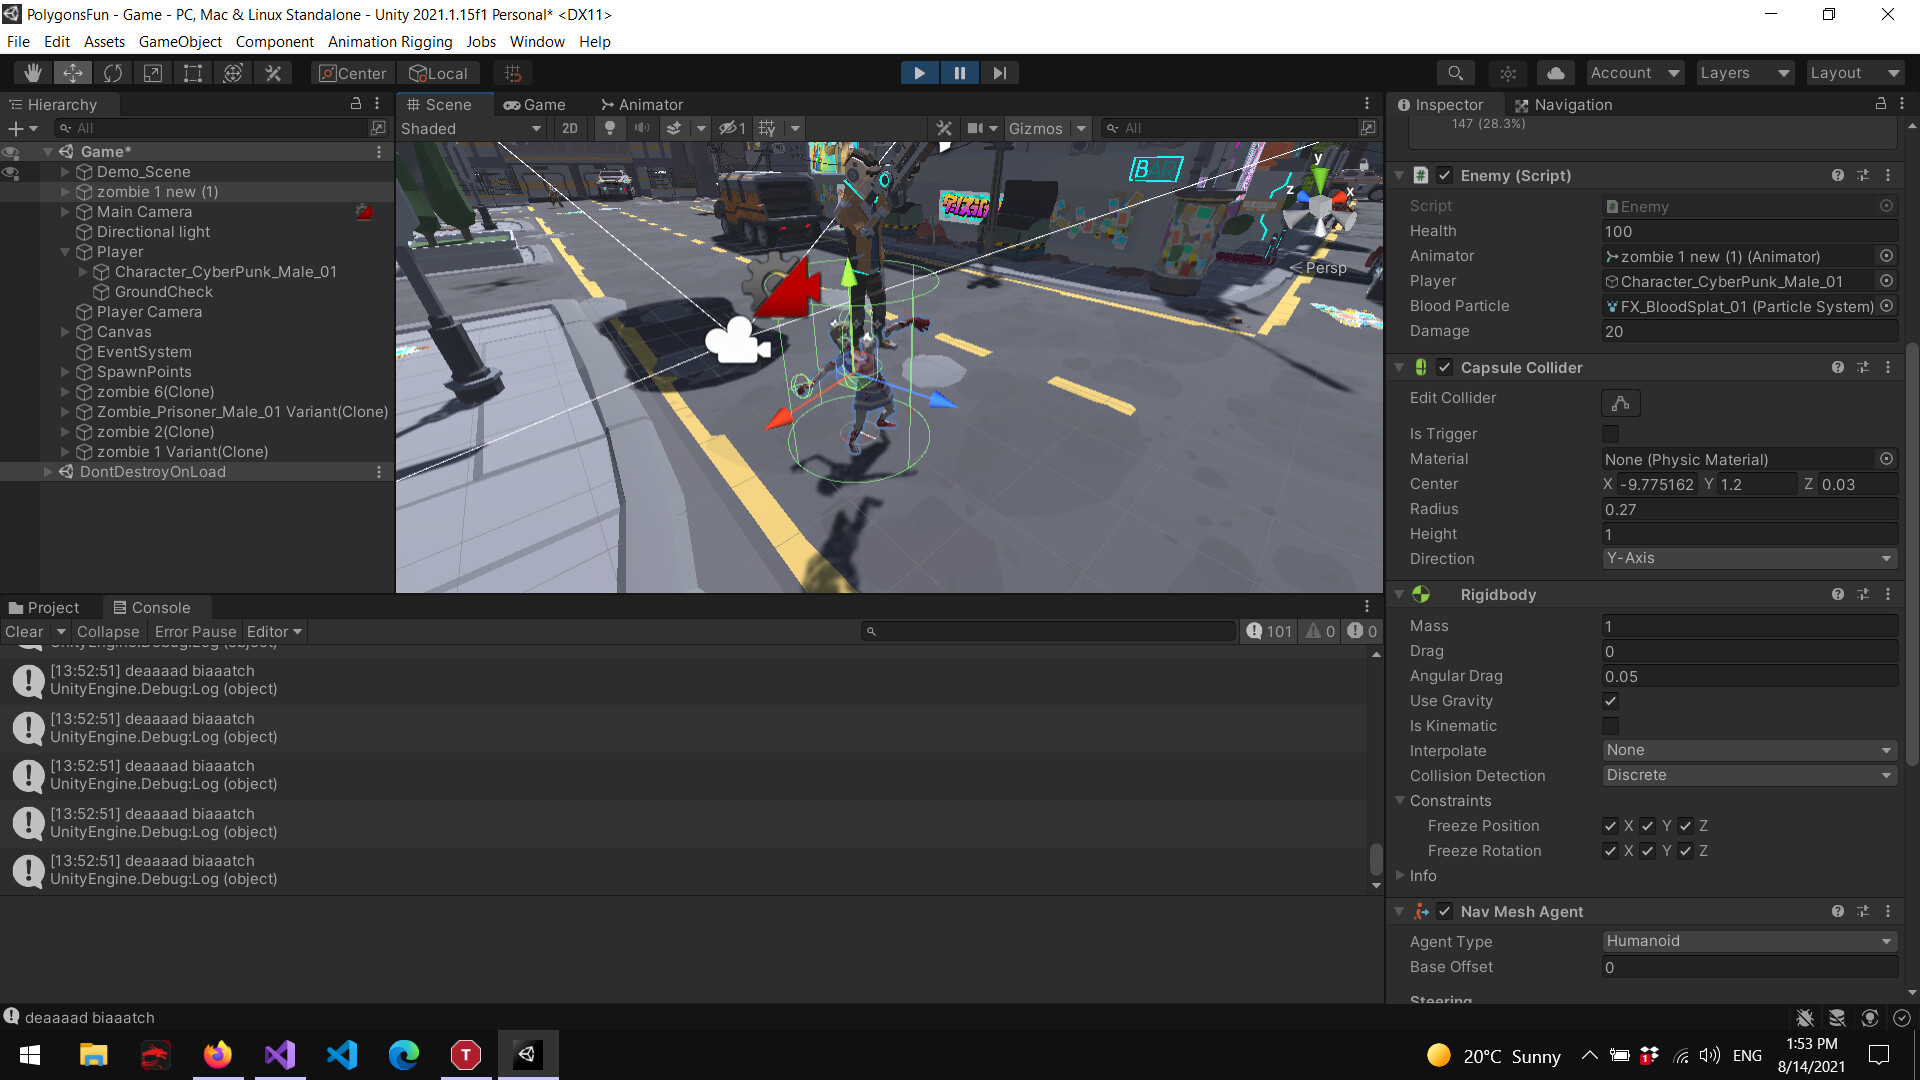Uncheck Freeze Rotation X constraint
1920x1080 pixels.
(x=1609, y=851)
